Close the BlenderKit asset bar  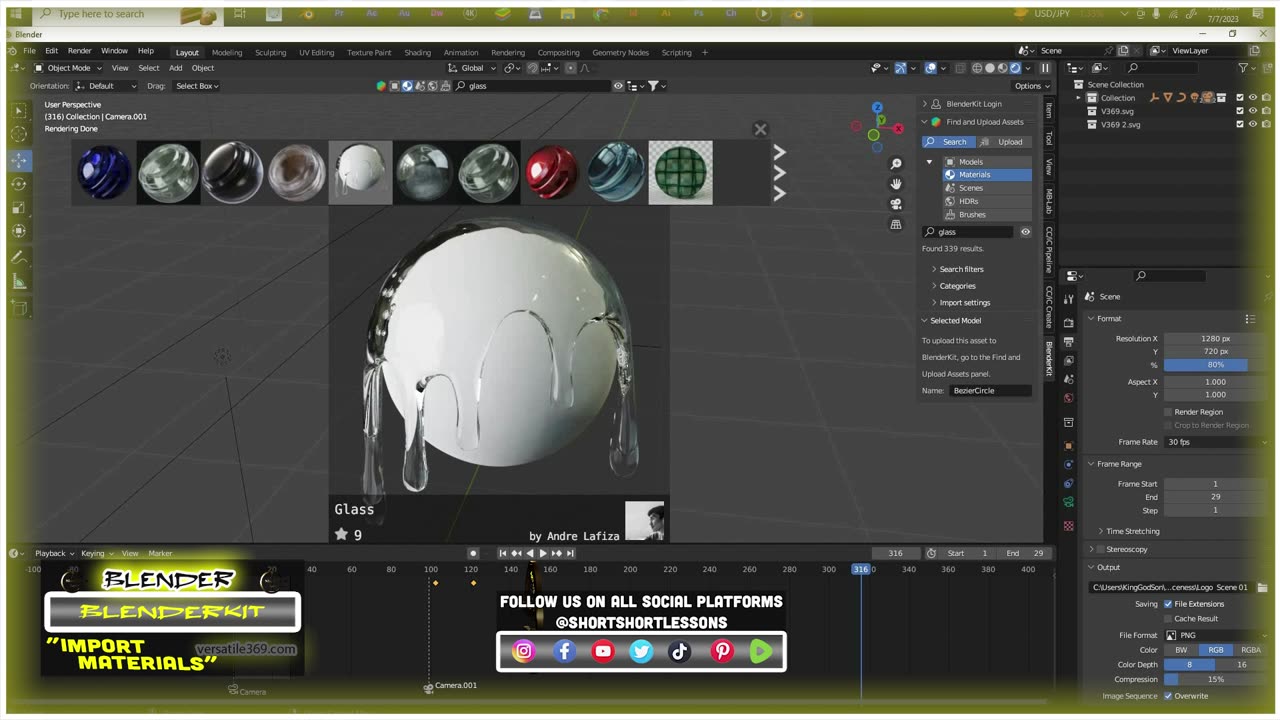[x=760, y=129]
